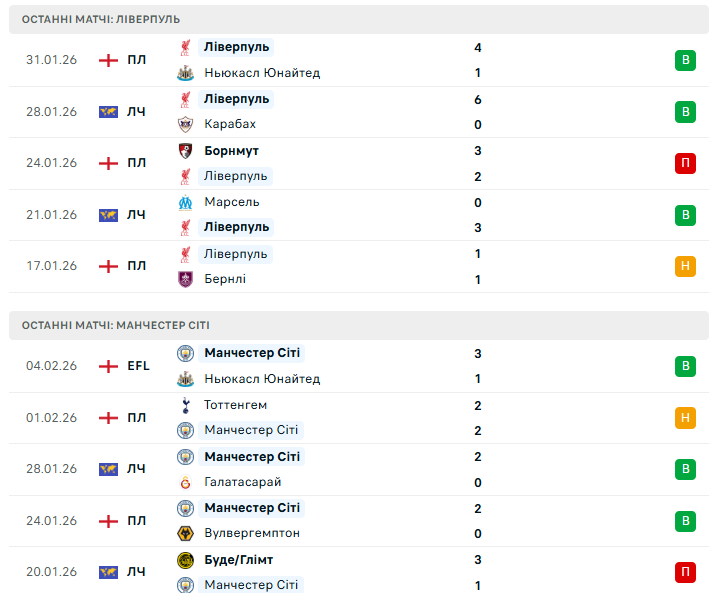Click the Qarabag team crest
Viewport: 717px width, 601px height.
click(x=185, y=124)
